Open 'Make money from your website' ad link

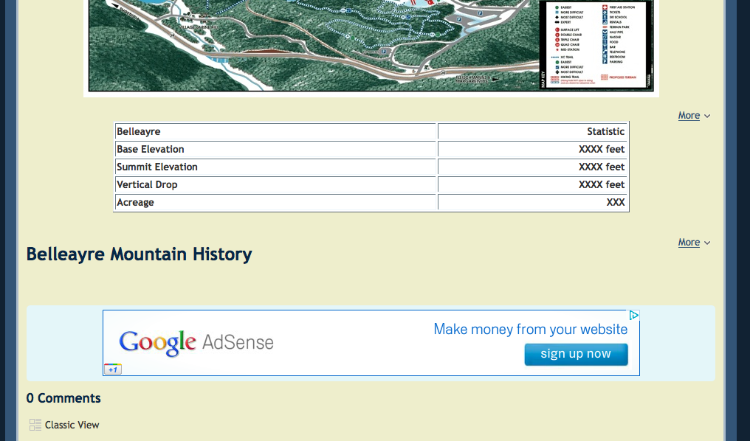click(530, 329)
